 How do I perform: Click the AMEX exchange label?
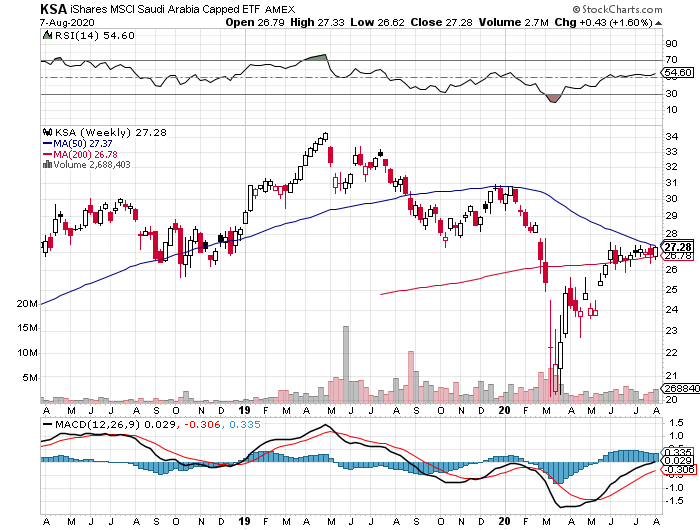point(280,9)
